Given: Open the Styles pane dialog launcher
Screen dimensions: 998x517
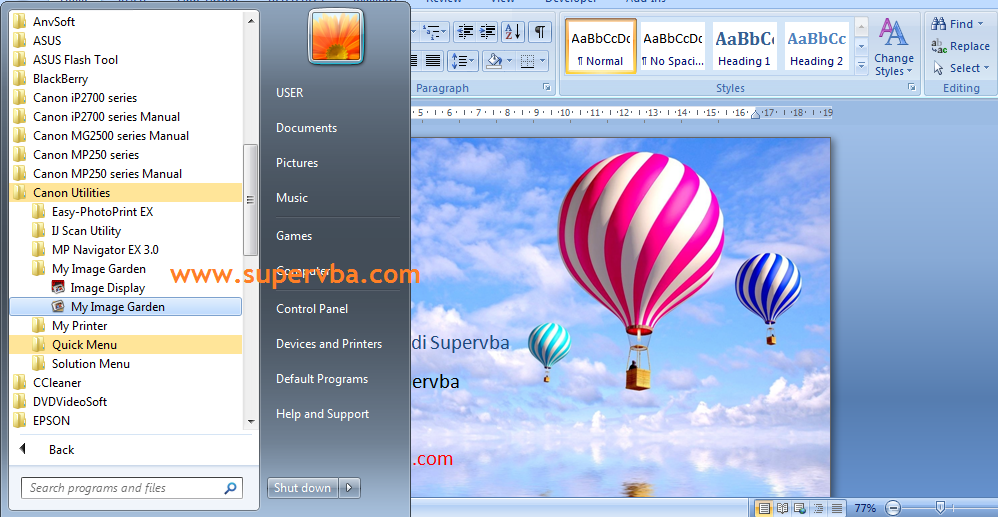Looking at the screenshot, I should (x=911, y=87).
